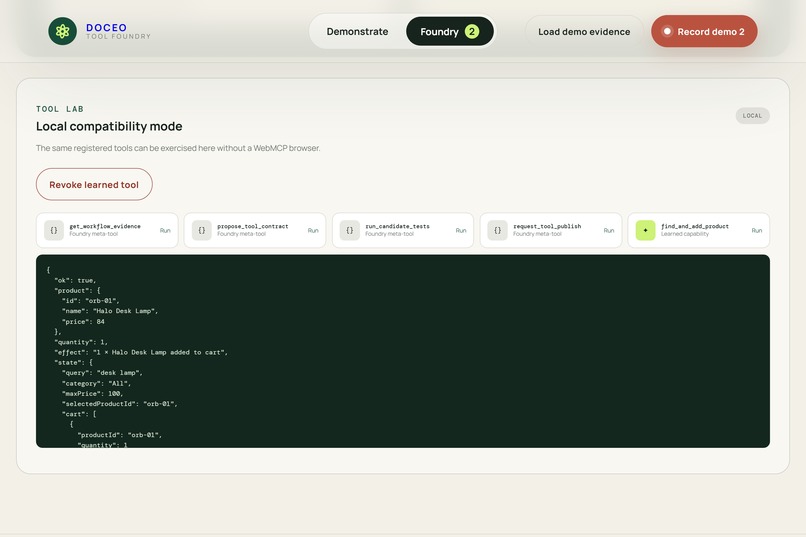
Task: Click the run_candidate_tests tool name
Action: pos(397,226)
